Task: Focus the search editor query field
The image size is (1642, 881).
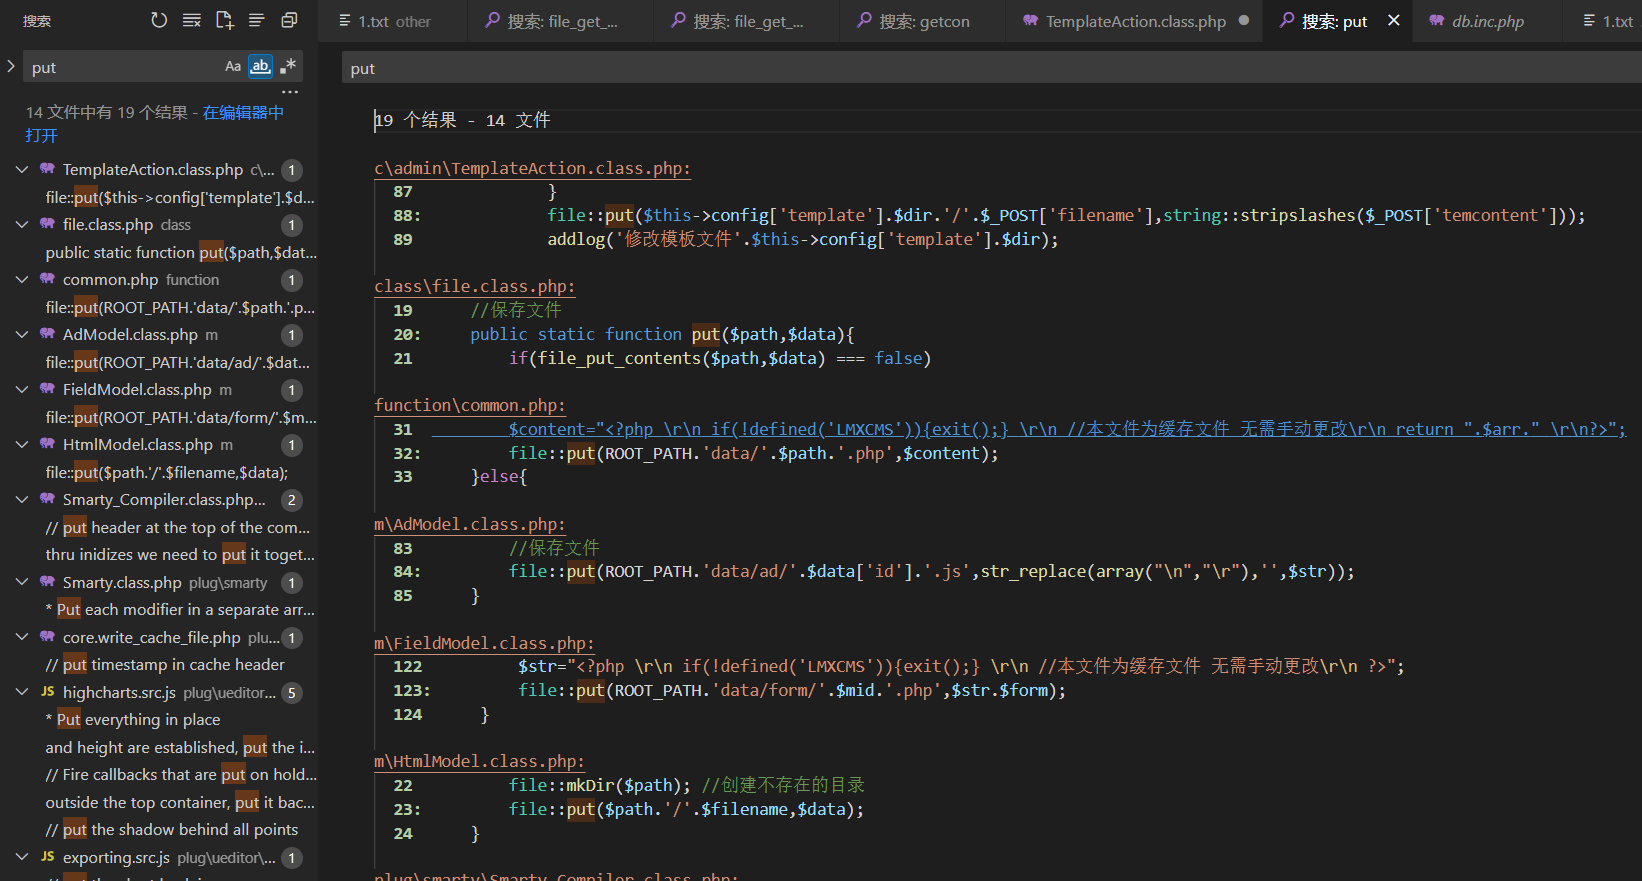Action: 990,68
